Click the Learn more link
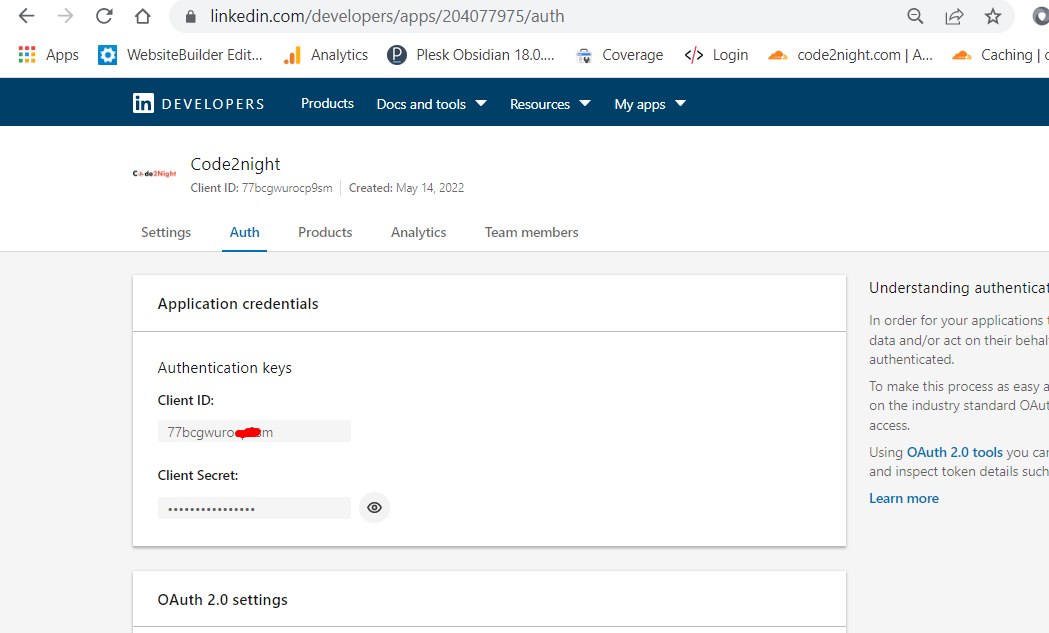The height and width of the screenshot is (633, 1049). 904,499
